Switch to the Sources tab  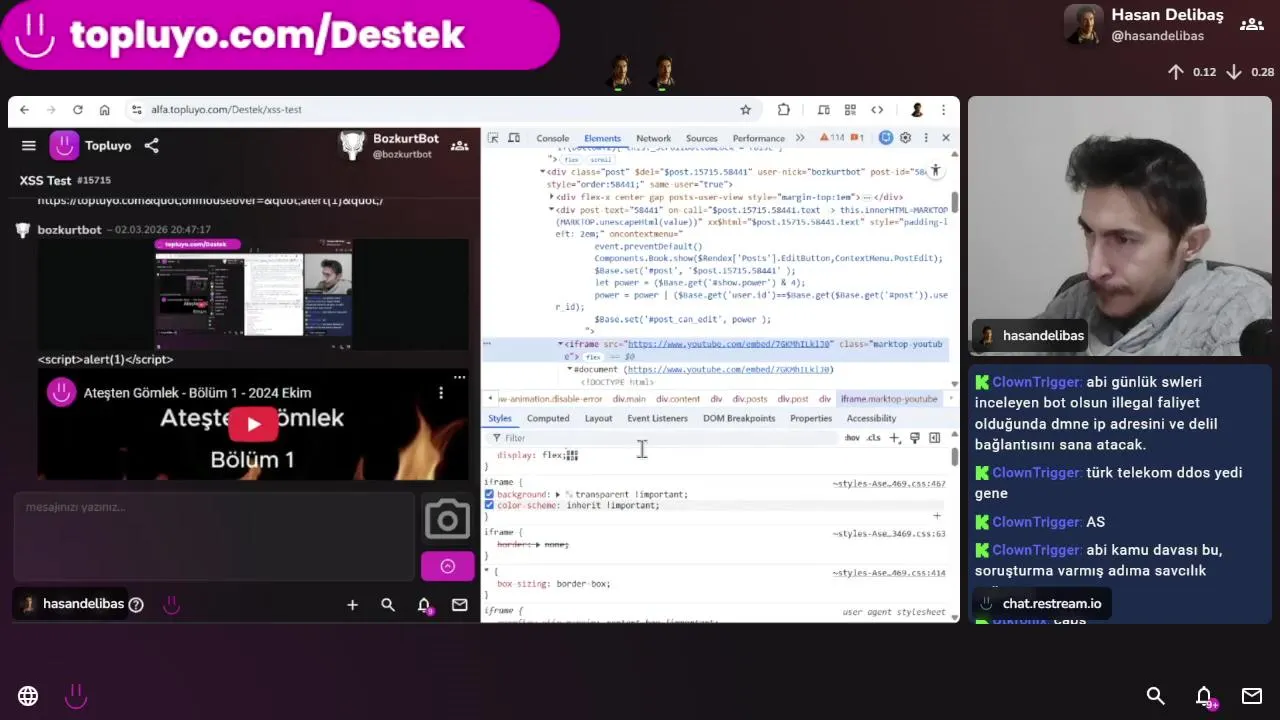point(701,138)
